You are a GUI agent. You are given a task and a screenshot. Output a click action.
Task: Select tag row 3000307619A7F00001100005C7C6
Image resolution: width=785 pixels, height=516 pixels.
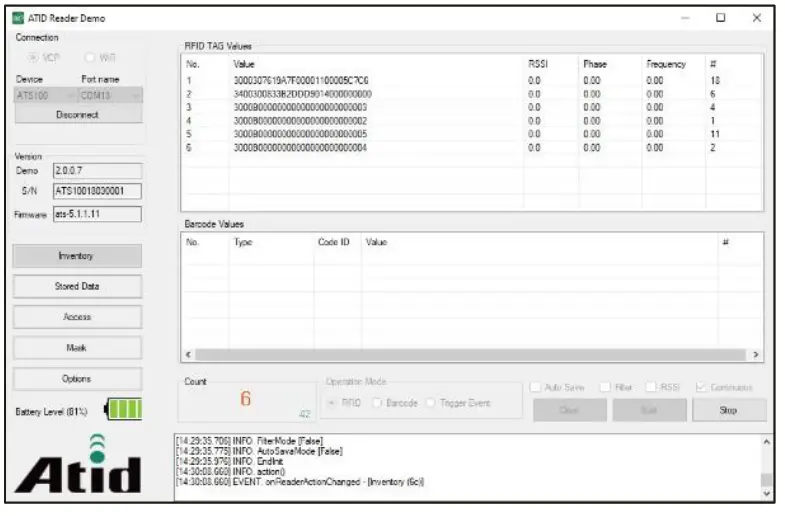tap(471, 81)
